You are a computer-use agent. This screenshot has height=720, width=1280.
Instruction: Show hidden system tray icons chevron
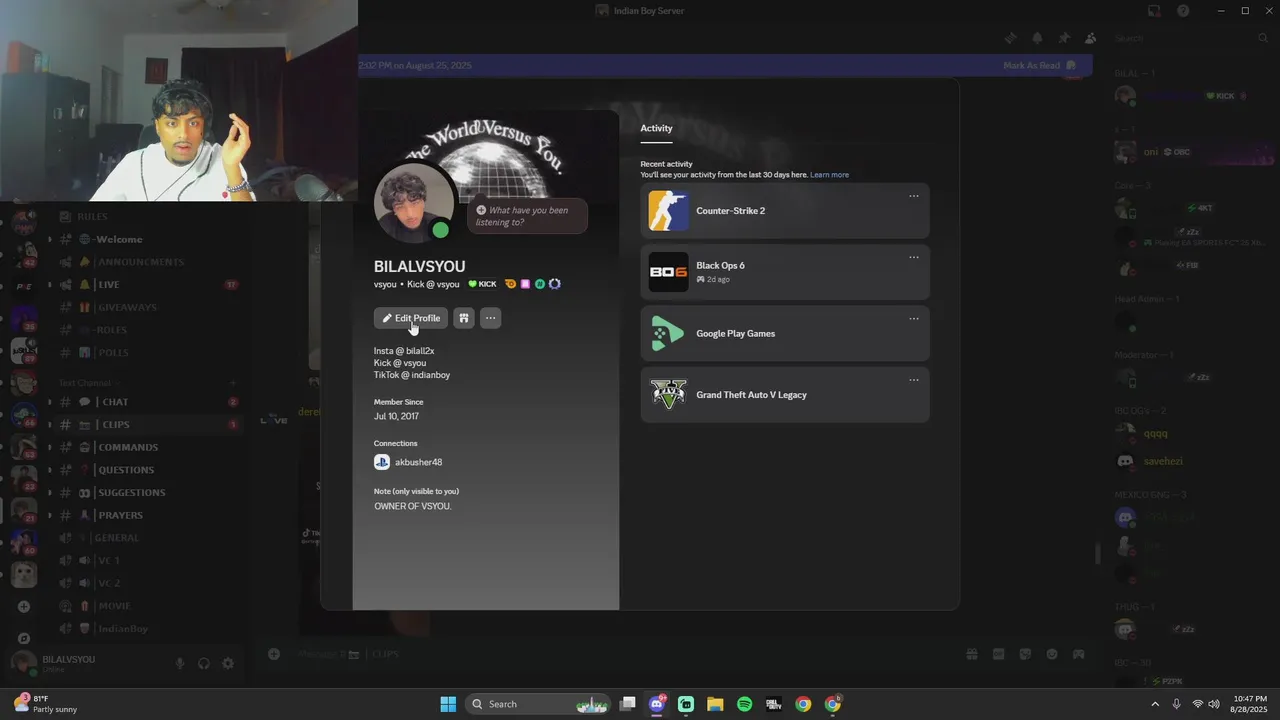pos(1155,704)
